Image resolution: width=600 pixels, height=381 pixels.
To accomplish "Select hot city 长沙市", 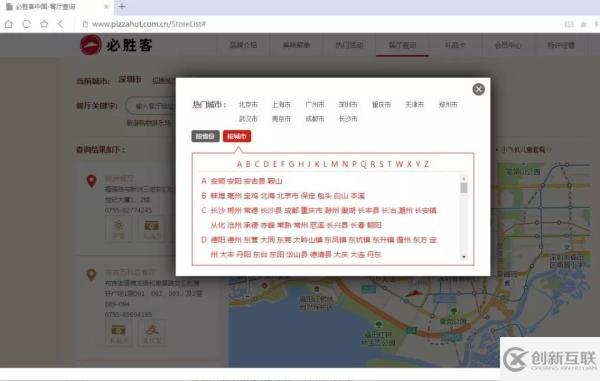I will [348, 119].
